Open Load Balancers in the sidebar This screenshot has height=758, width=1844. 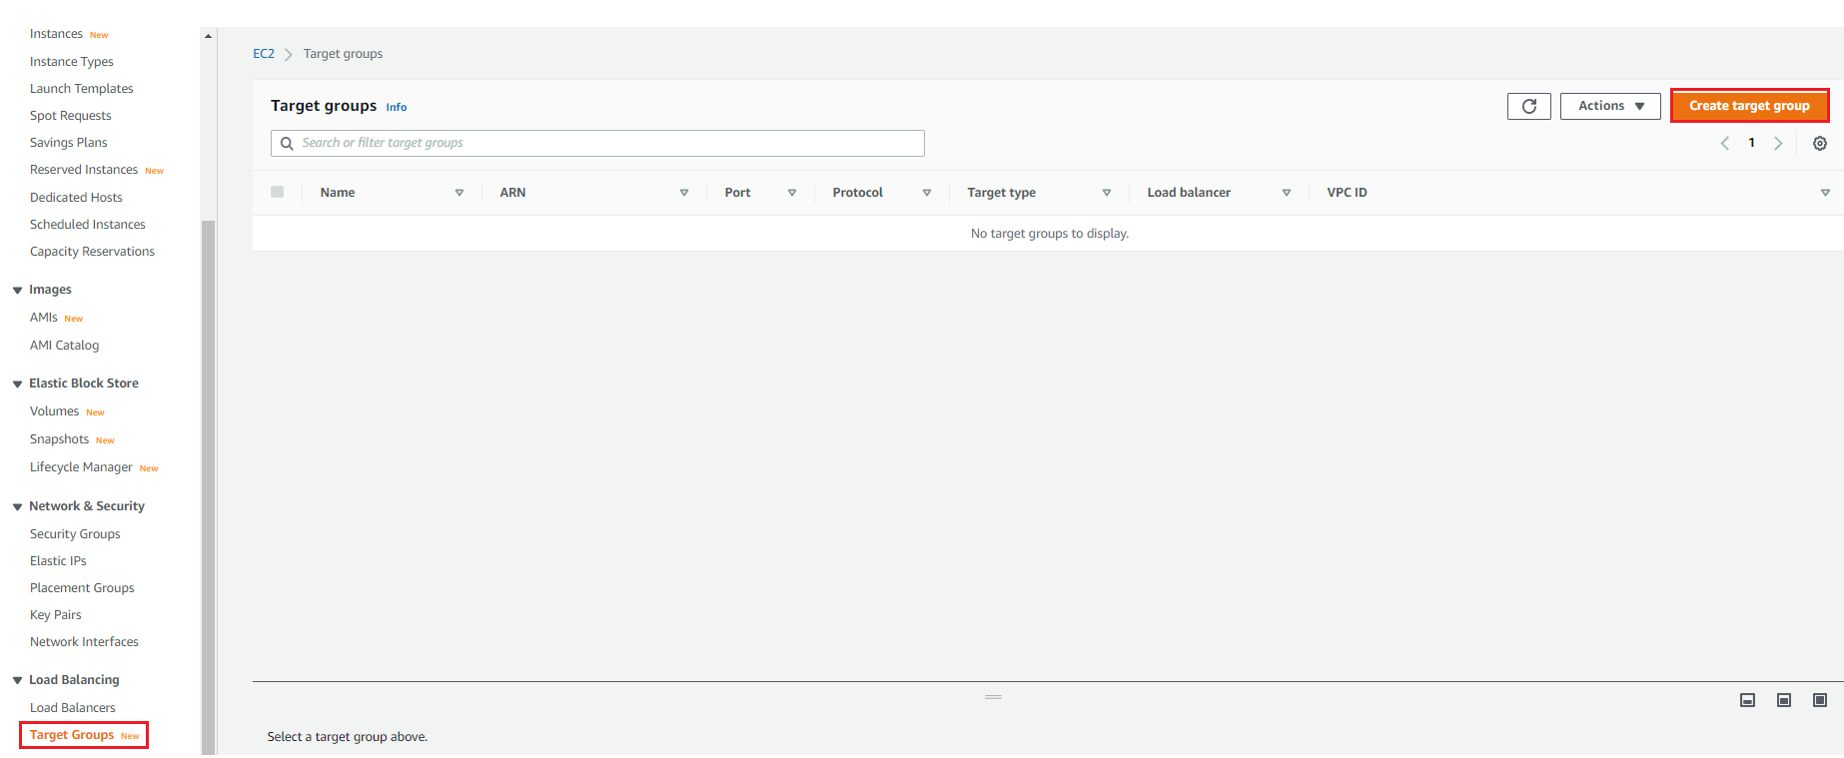point(72,708)
